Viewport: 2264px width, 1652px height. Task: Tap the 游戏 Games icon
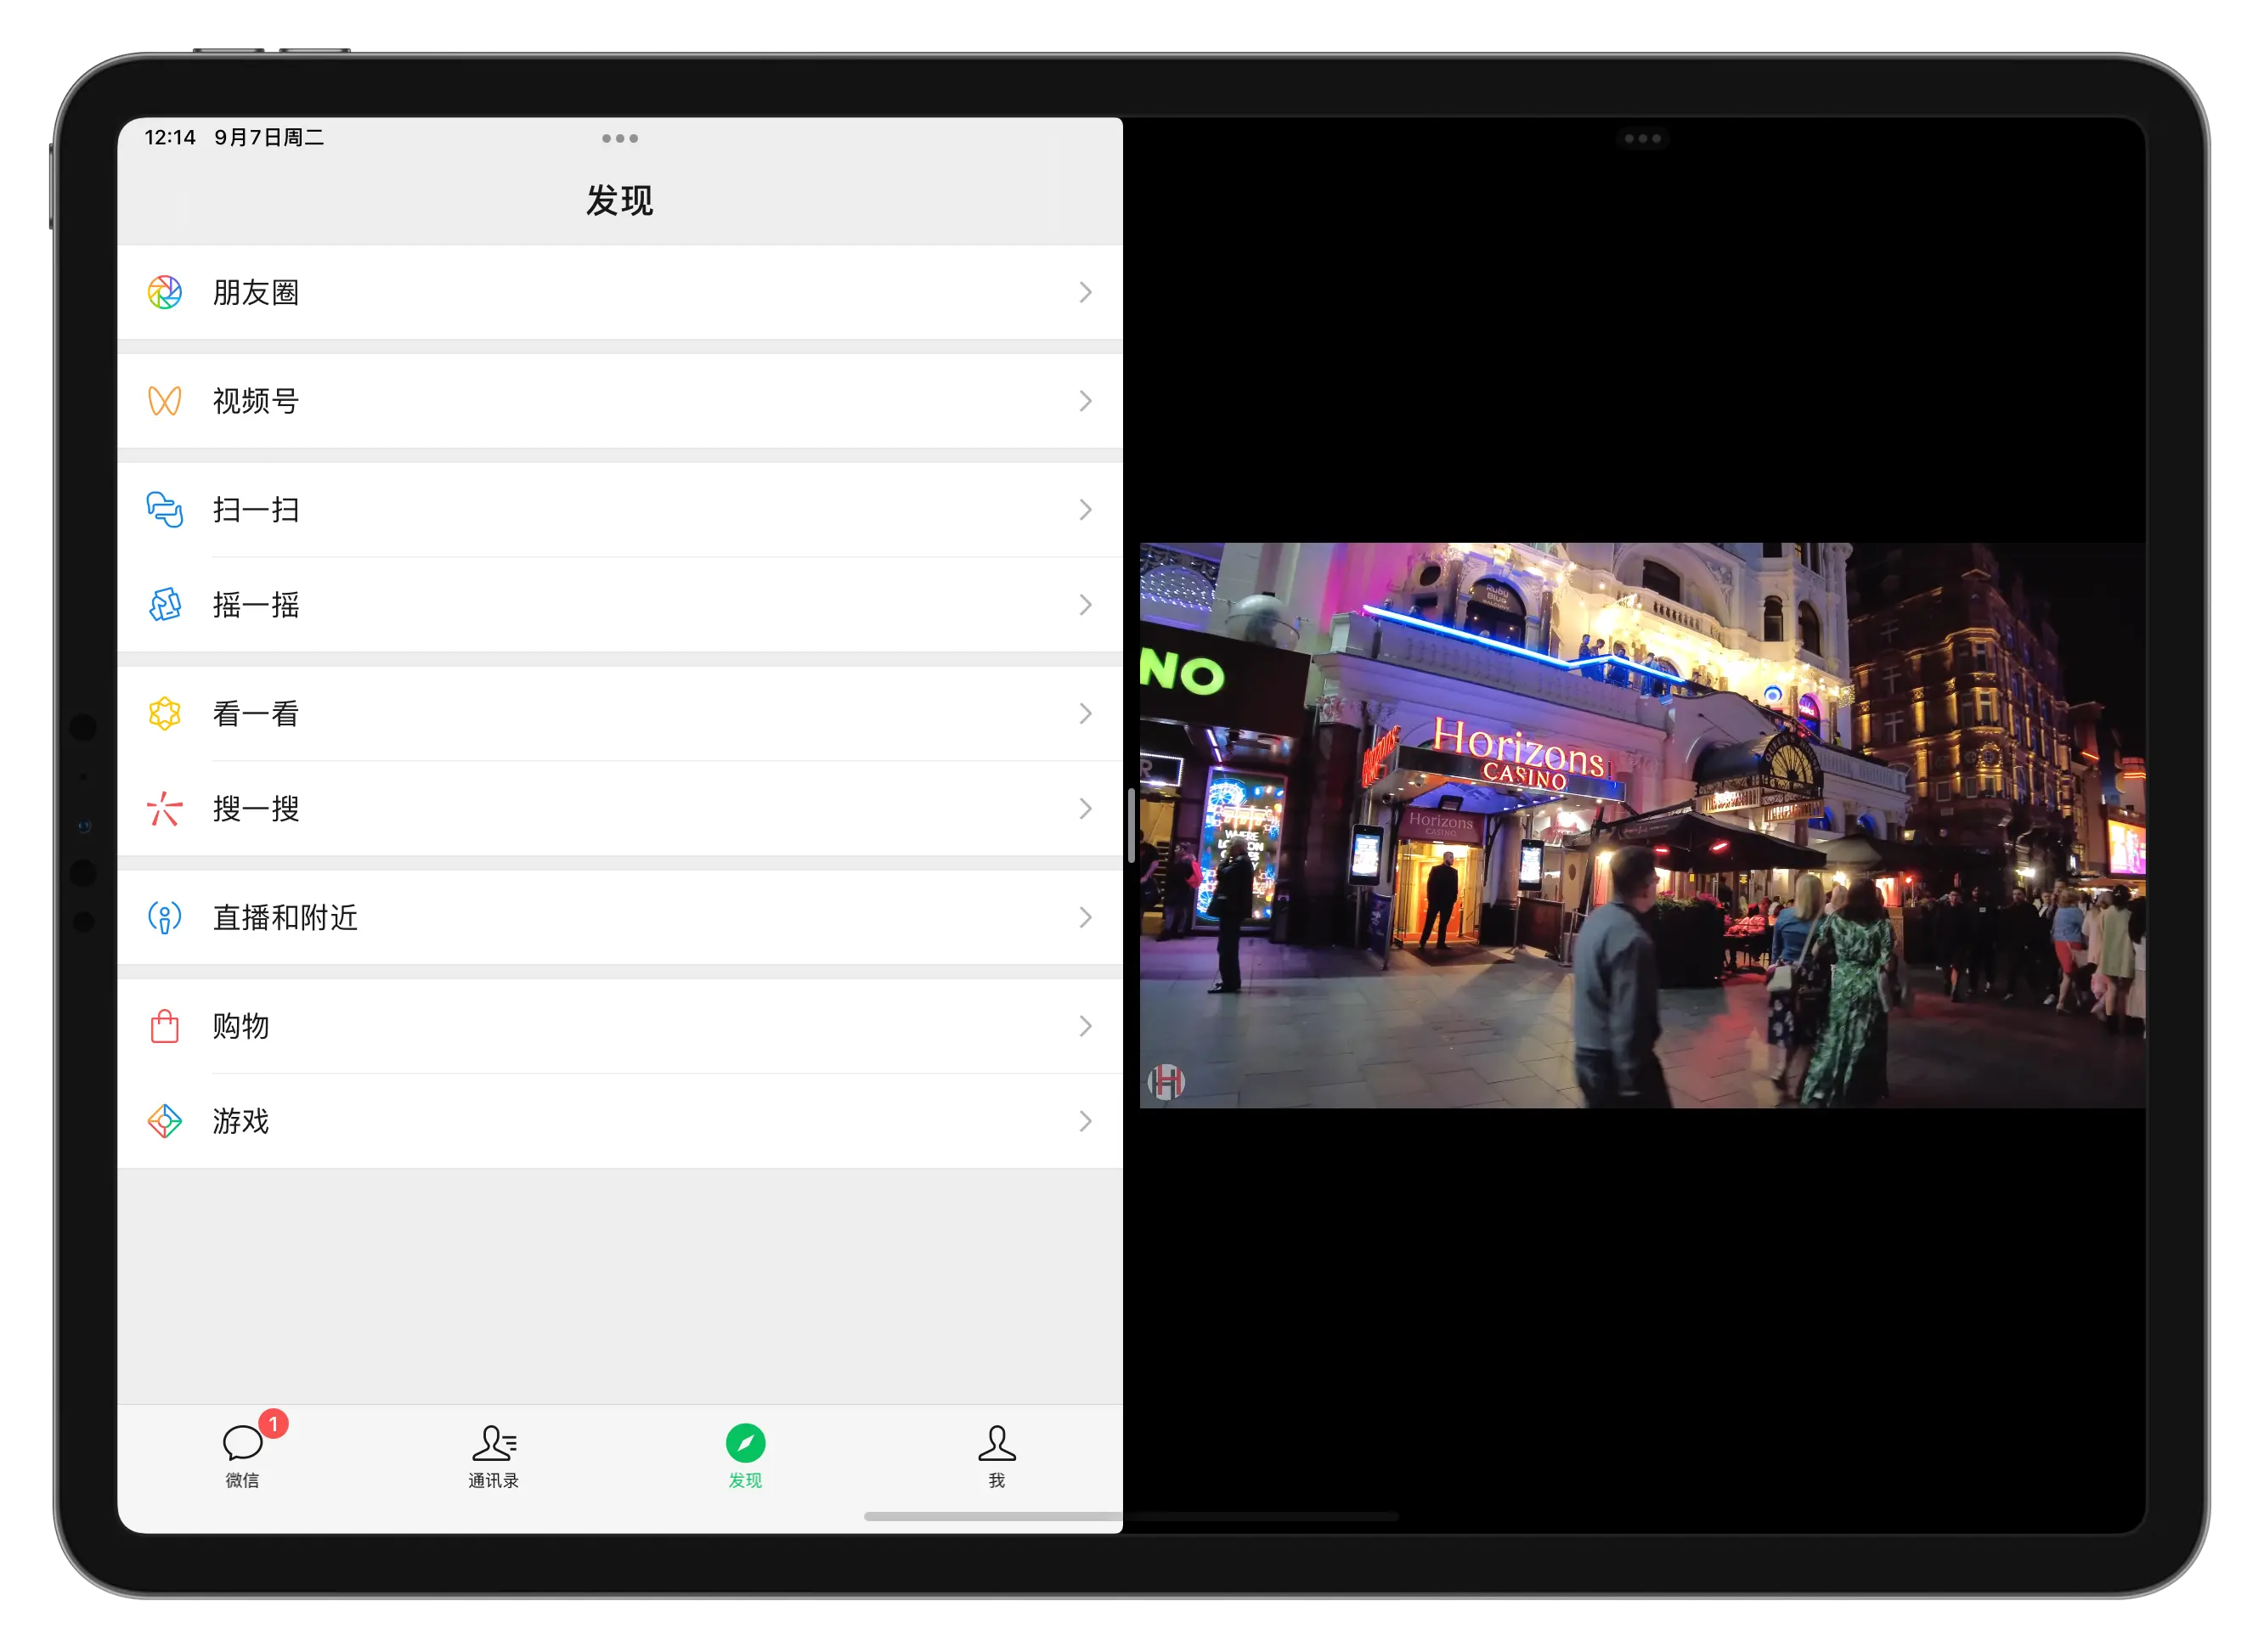click(164, 1122)
